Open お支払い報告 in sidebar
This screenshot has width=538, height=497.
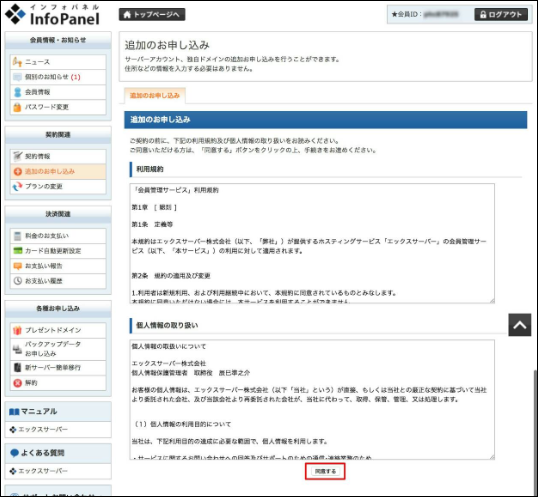(x=58, y=266)
